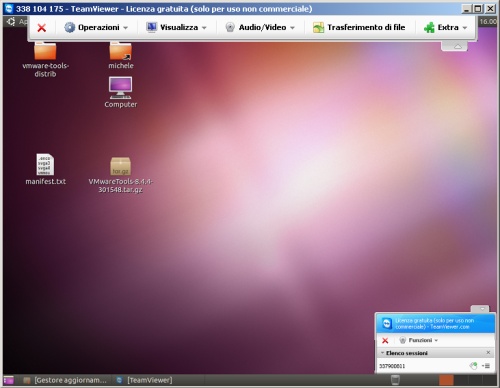Switch to TeamViewer taskbar window
Viewport: 500px width, 388px height.
click(145, 380)
